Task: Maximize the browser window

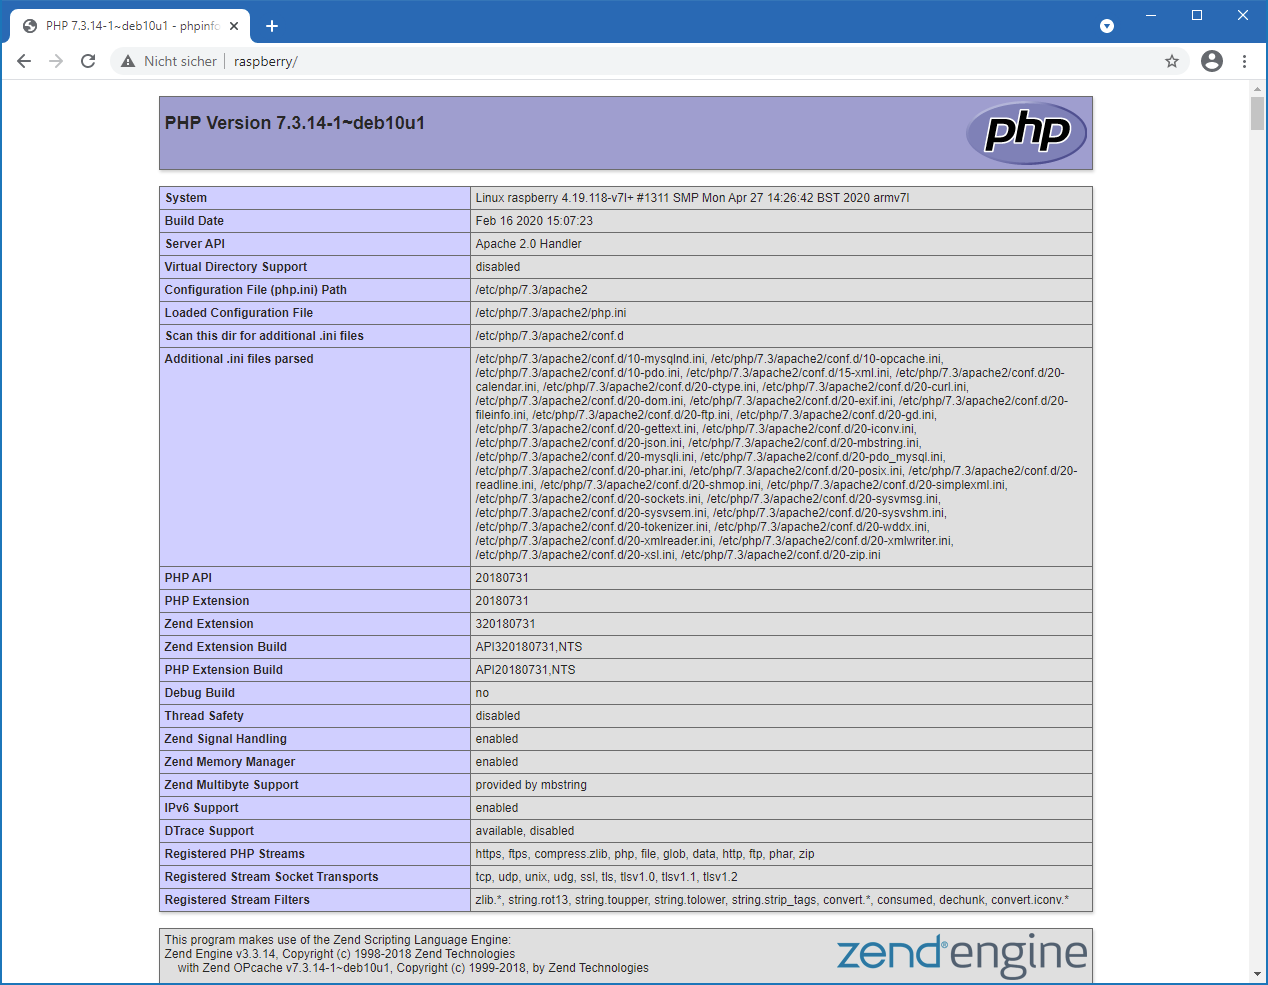Action: (1196, 15)
